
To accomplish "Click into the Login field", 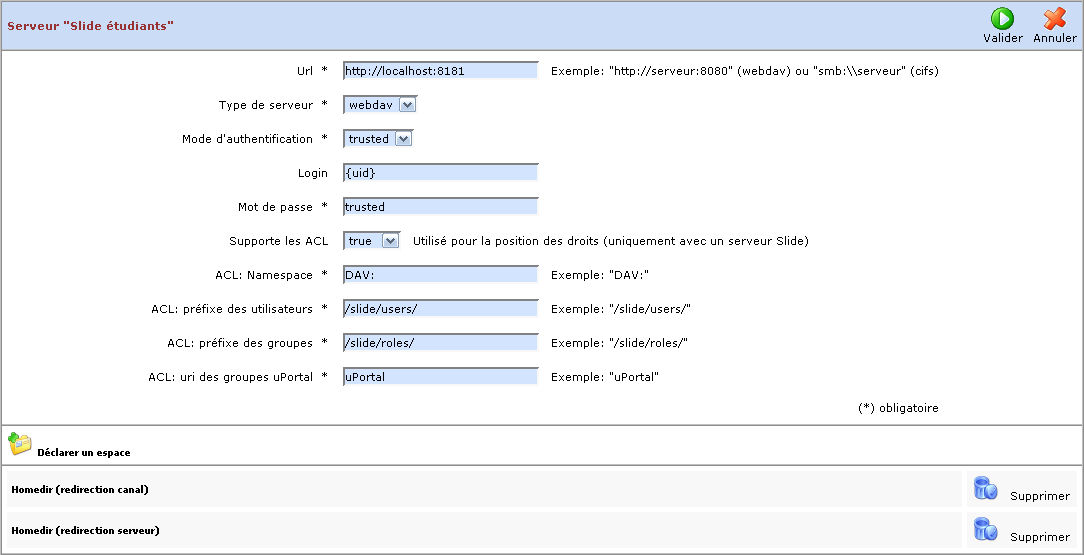I will [440, 173].
